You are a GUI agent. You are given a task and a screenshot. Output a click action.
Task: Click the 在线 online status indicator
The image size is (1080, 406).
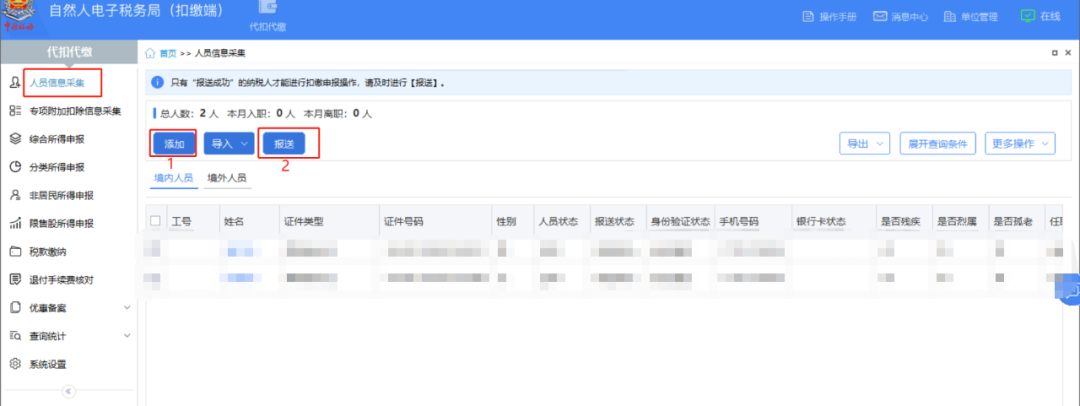pos(1040,17)
